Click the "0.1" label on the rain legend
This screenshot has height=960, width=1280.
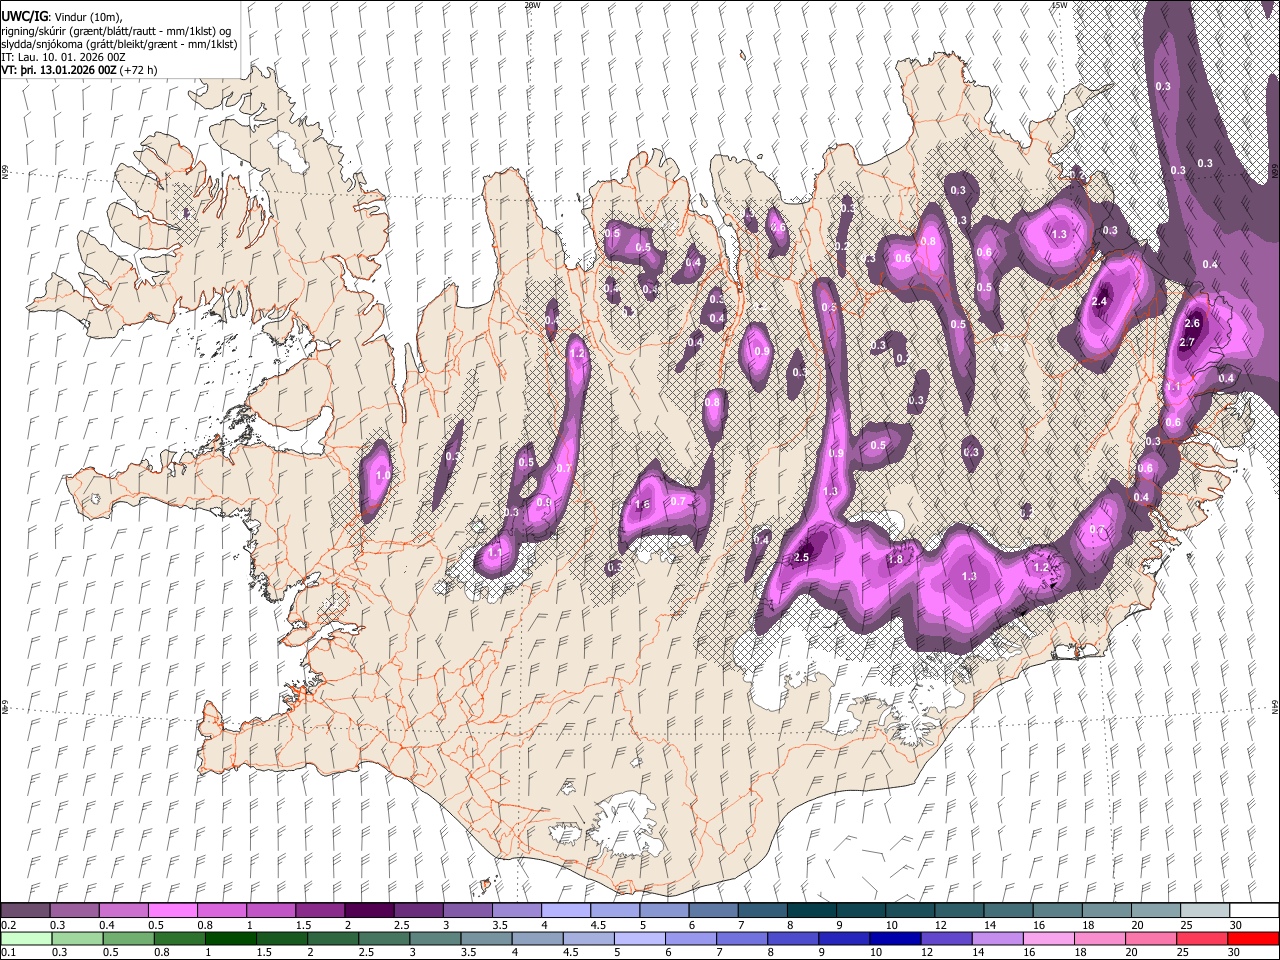[x=8, y=953]
